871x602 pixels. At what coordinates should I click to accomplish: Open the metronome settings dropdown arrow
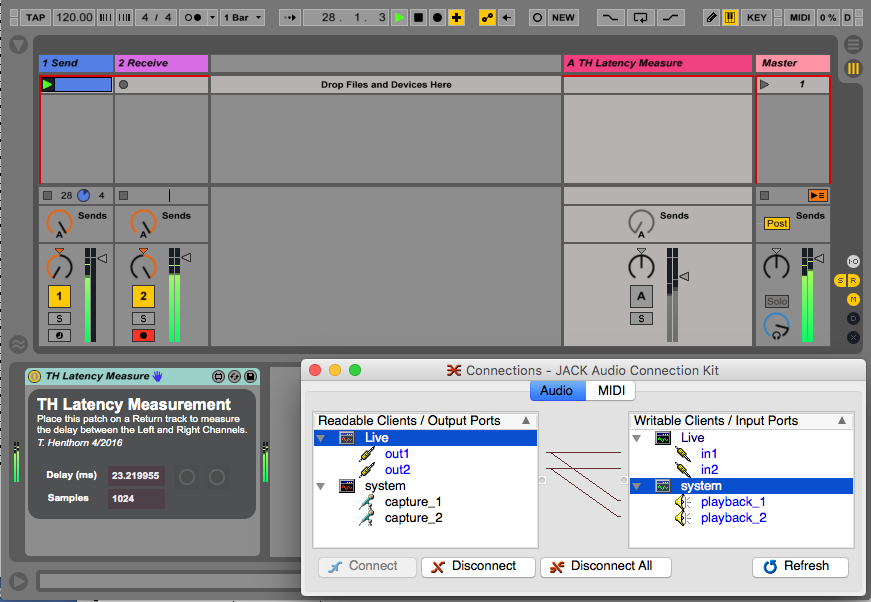(x=212, y=18)
